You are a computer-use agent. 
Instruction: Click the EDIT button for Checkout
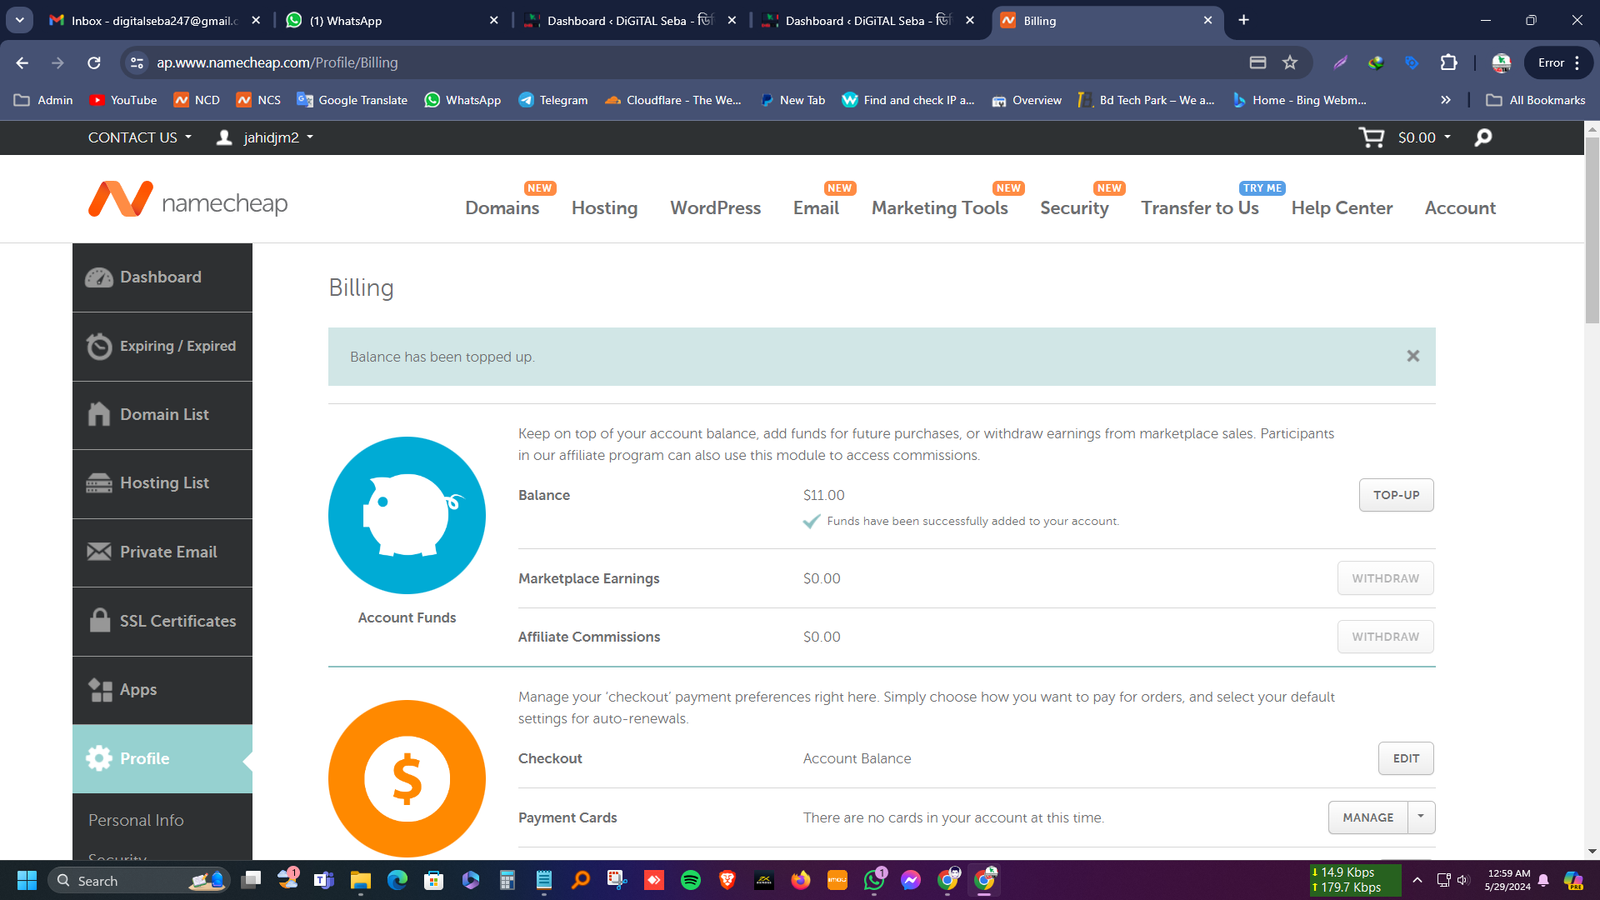click(x=1406, y=758)
